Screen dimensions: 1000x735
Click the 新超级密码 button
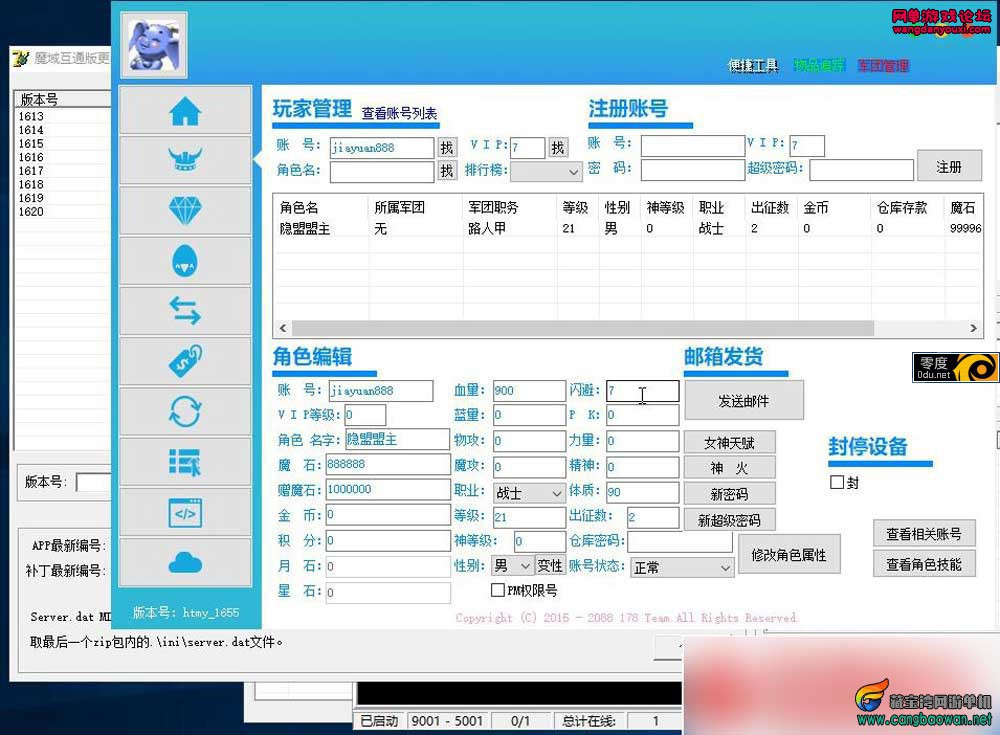(730, 520)
